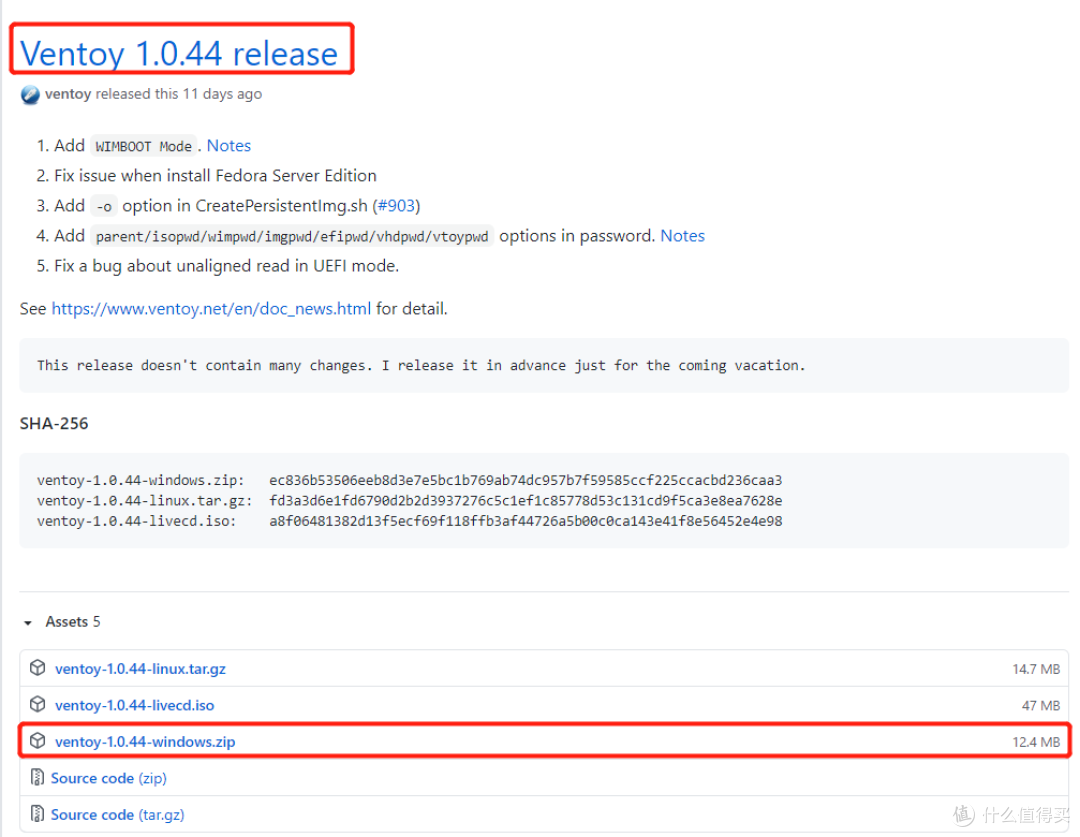Collapse the Assets list using the triangle
Screen dimensions: 1080x837
[x=27, y=623]
